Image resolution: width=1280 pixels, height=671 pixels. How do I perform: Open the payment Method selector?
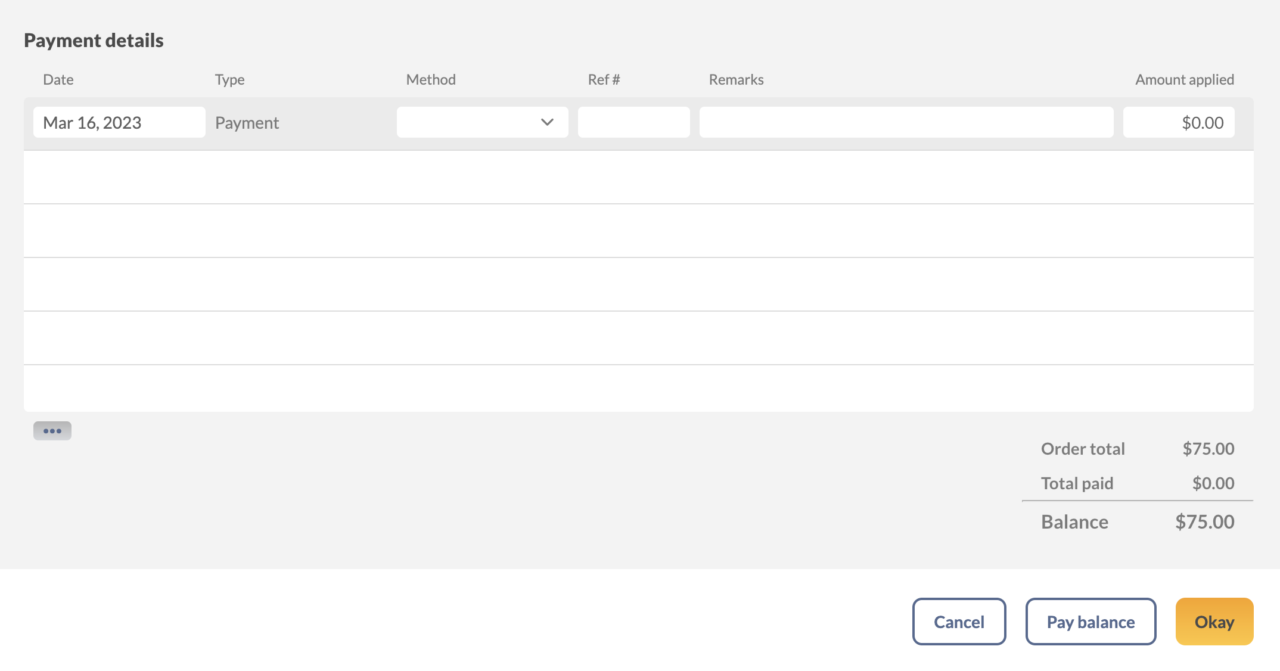(x=482, y=122)
